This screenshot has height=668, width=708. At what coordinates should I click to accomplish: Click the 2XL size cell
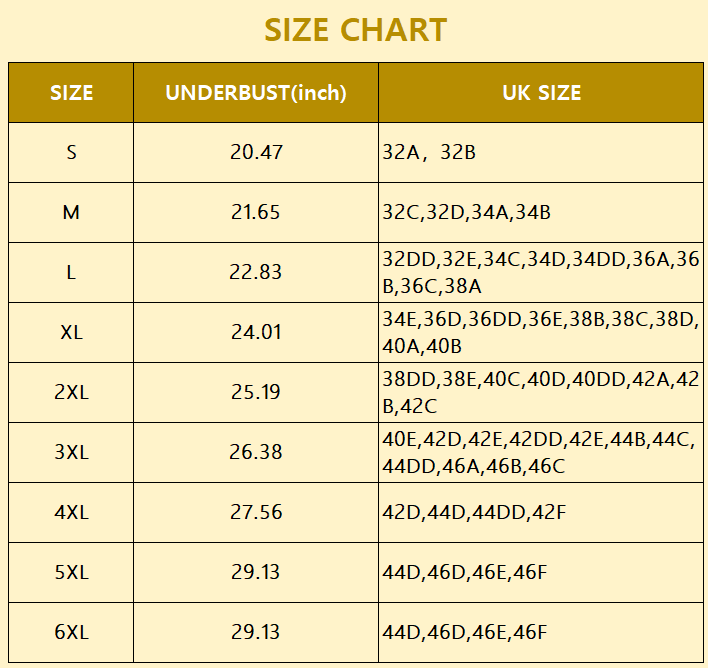pyautogui.click(x=71, y=392)
